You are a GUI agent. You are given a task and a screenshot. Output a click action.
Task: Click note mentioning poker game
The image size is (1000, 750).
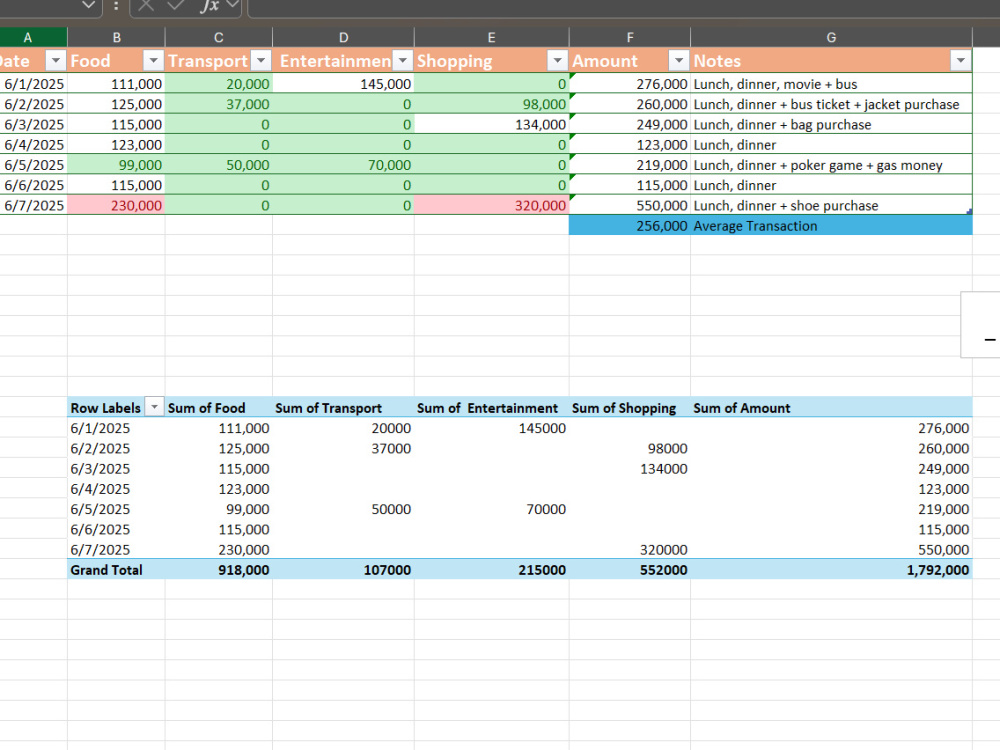pyautogui.click(x=831, y=165)
